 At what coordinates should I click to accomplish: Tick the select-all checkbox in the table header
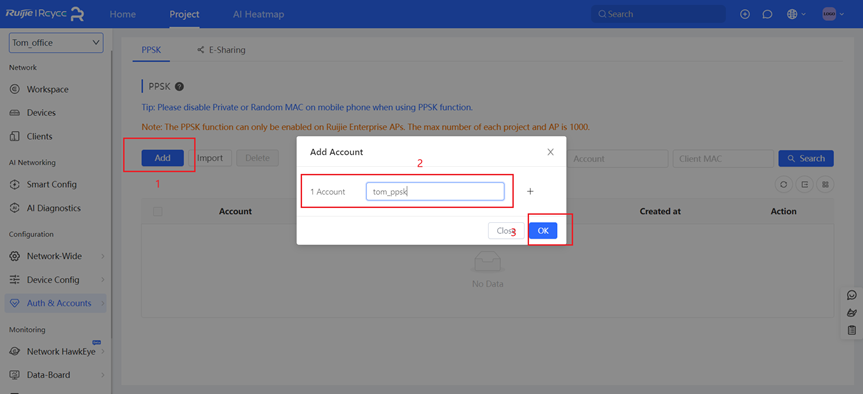pos(158,211)
